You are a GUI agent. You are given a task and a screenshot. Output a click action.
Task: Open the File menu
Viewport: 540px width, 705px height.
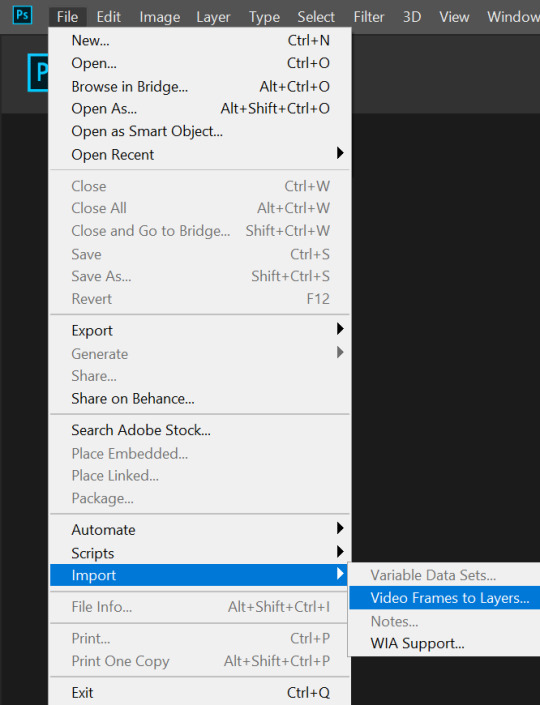coord(67,17)
